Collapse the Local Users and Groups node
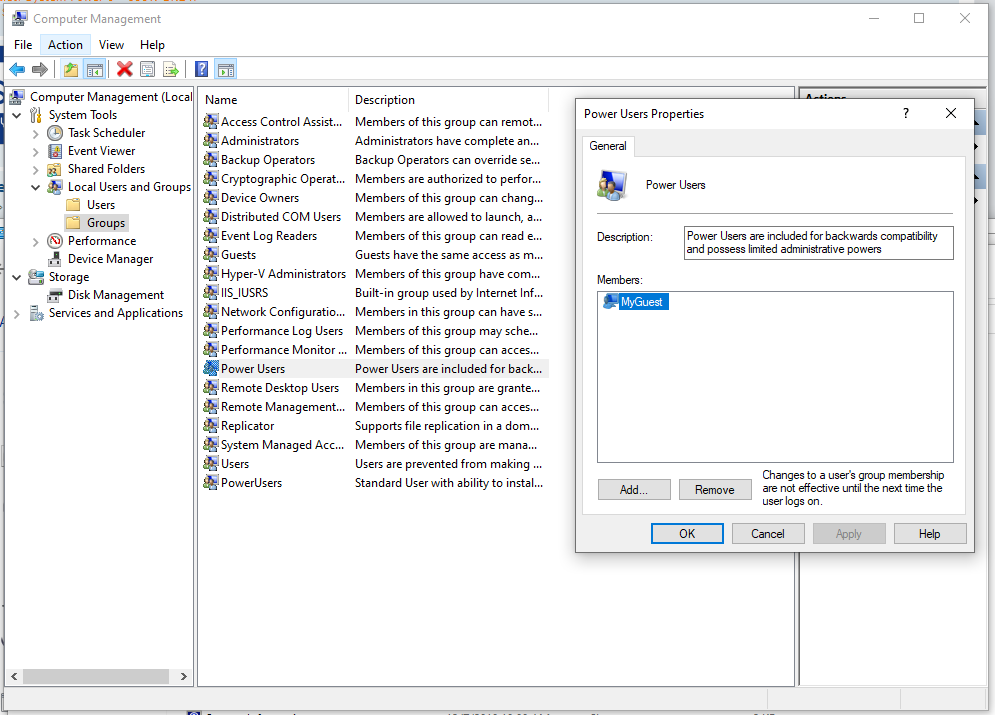Image resolution: width=995 pixels, height=715 pixels. click(x=36, y=187)
